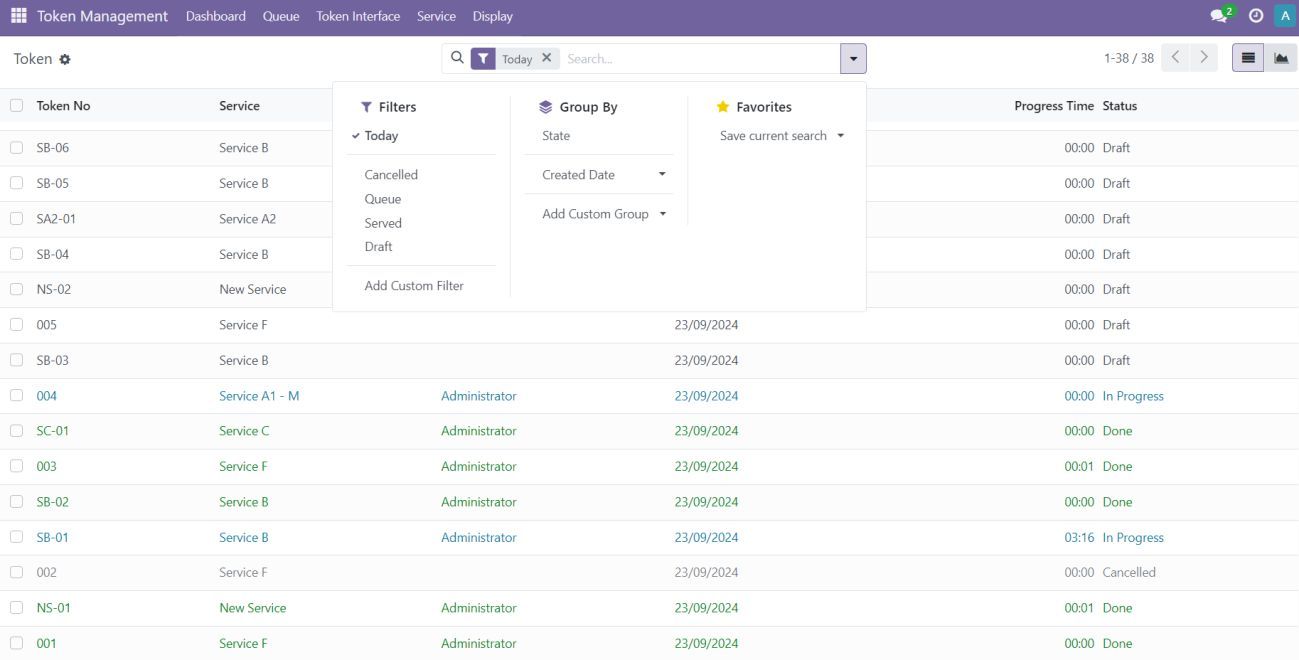
Task: Switch to list view
Action: pos(1248,58)
